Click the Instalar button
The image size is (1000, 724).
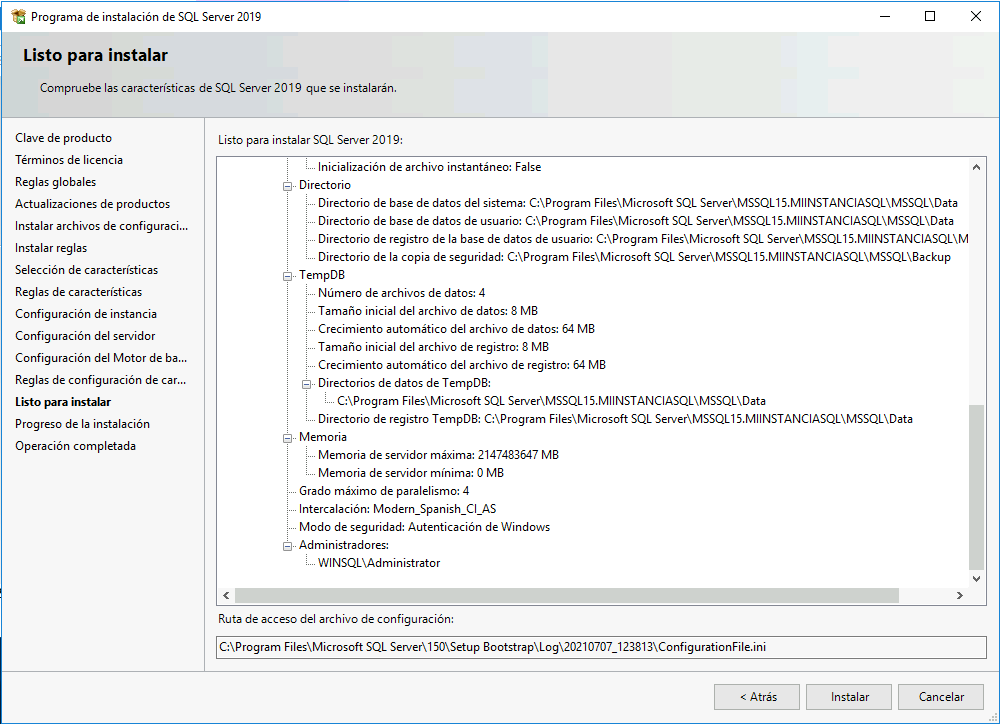pos(849,697)
